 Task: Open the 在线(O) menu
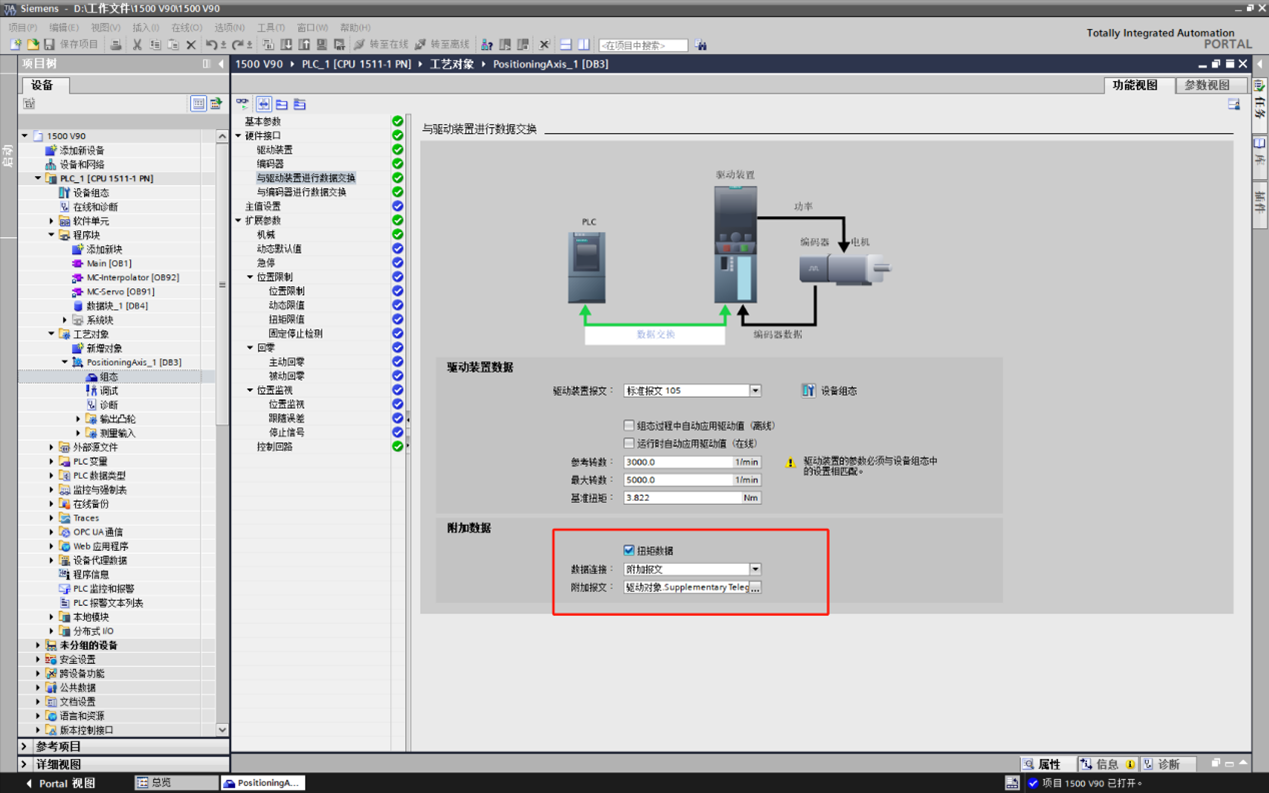click(187, 28)
